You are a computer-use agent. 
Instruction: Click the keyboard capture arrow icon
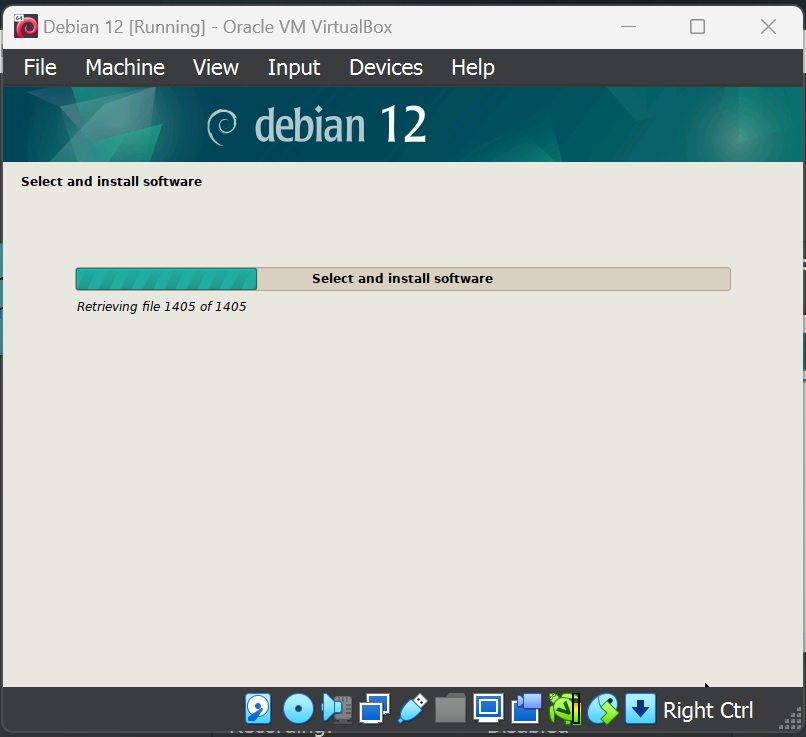(x=640, y=709)
